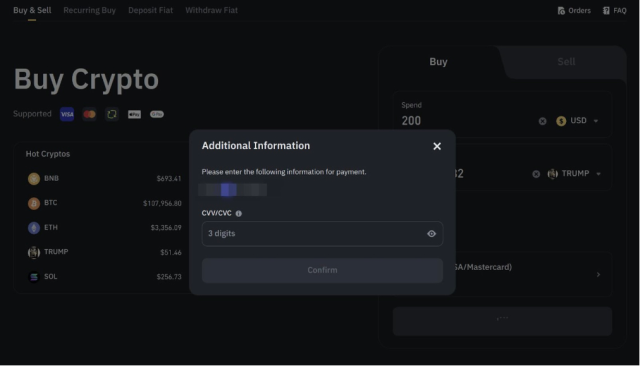The image size is (640, 366).
Task: Click the $256.73 SOL price
Action: pos(169,277)
